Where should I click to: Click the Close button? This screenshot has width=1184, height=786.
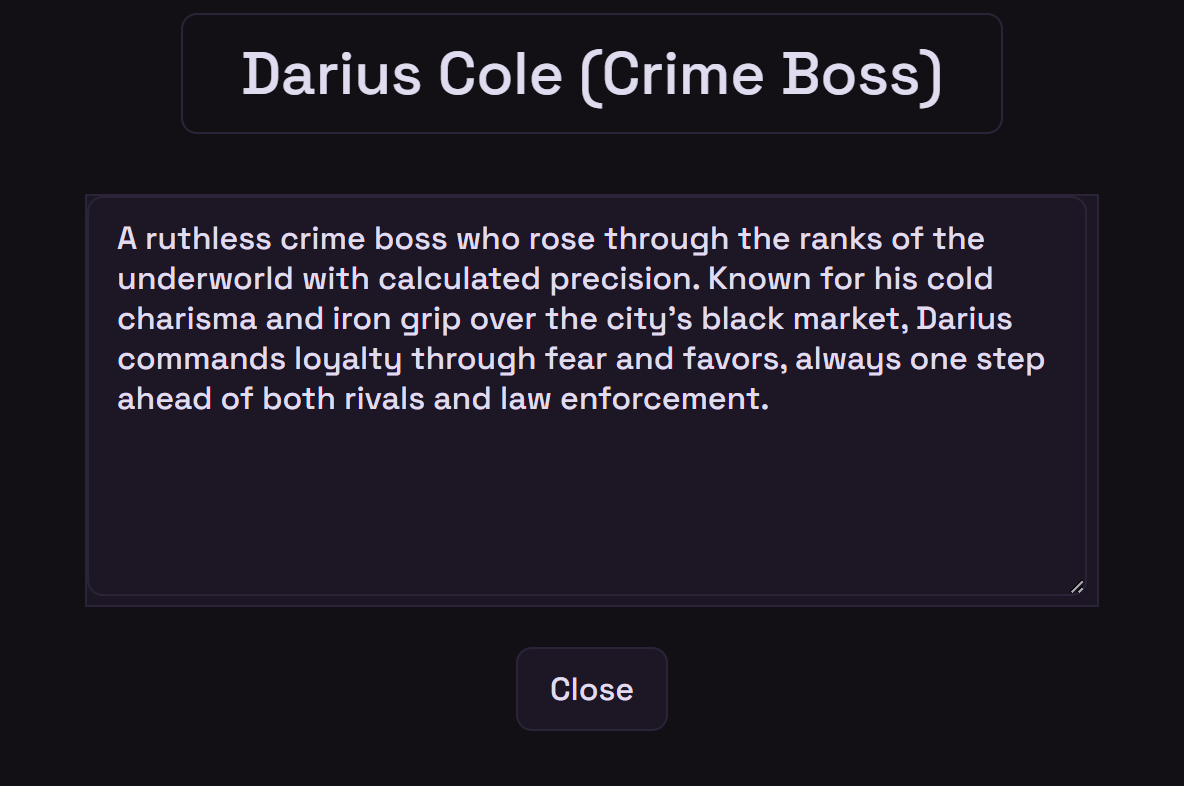[591, 689]
